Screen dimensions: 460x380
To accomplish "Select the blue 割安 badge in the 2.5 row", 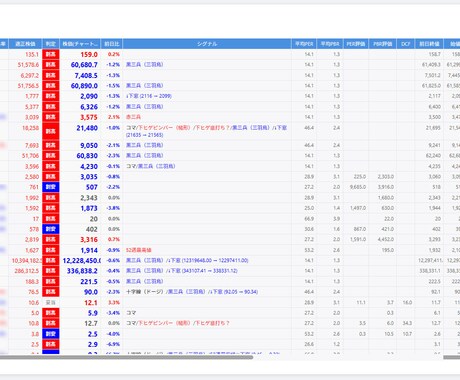I will point(51,334).
